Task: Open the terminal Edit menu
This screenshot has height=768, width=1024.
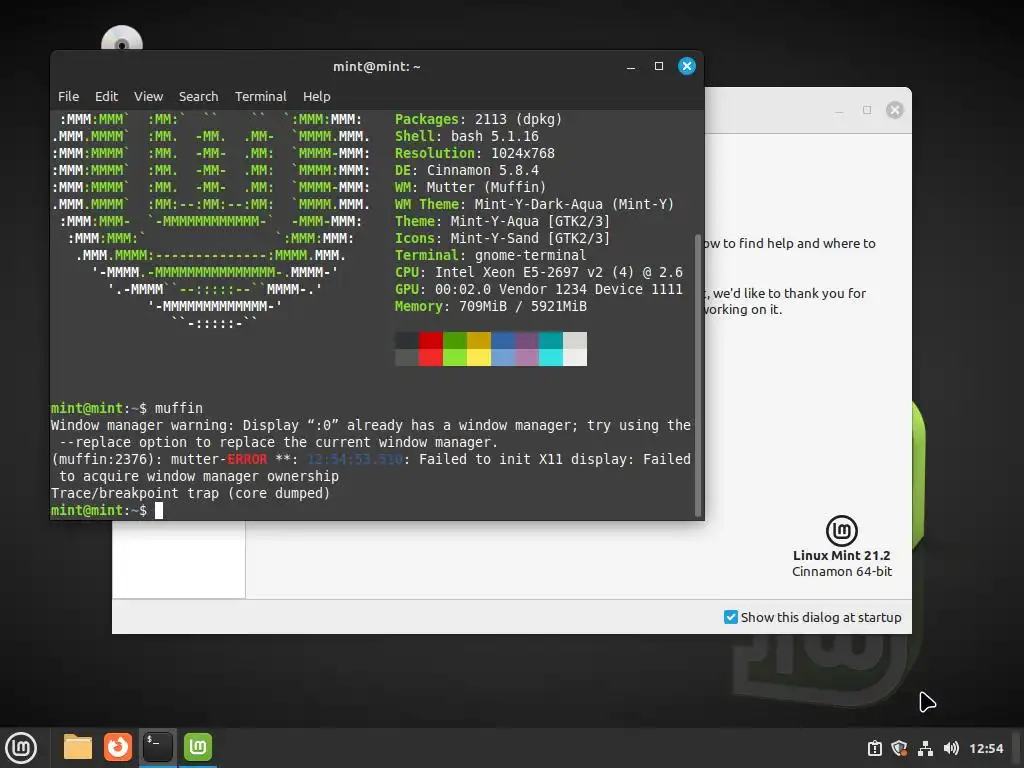Action: (106, 97)
